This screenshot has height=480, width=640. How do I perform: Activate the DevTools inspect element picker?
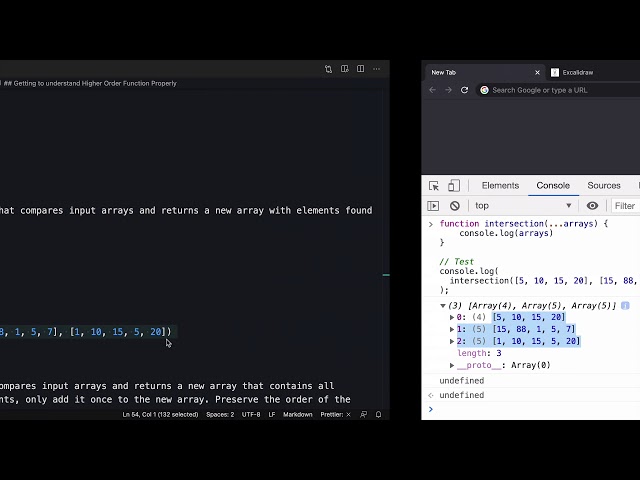(433, 186)
